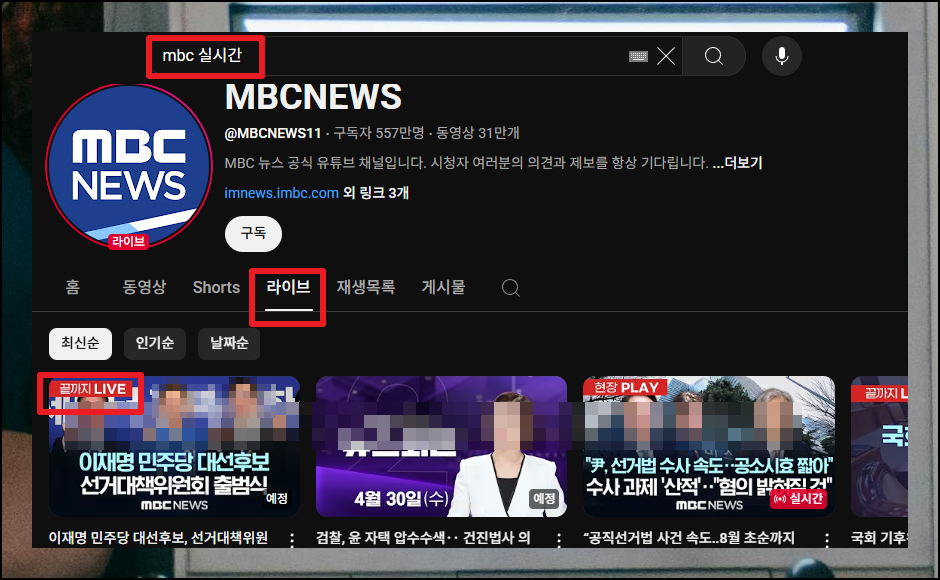Screen dimensions: 940x580
Task: Clear the search text with the X icon
Action: [x=666, y=56]
